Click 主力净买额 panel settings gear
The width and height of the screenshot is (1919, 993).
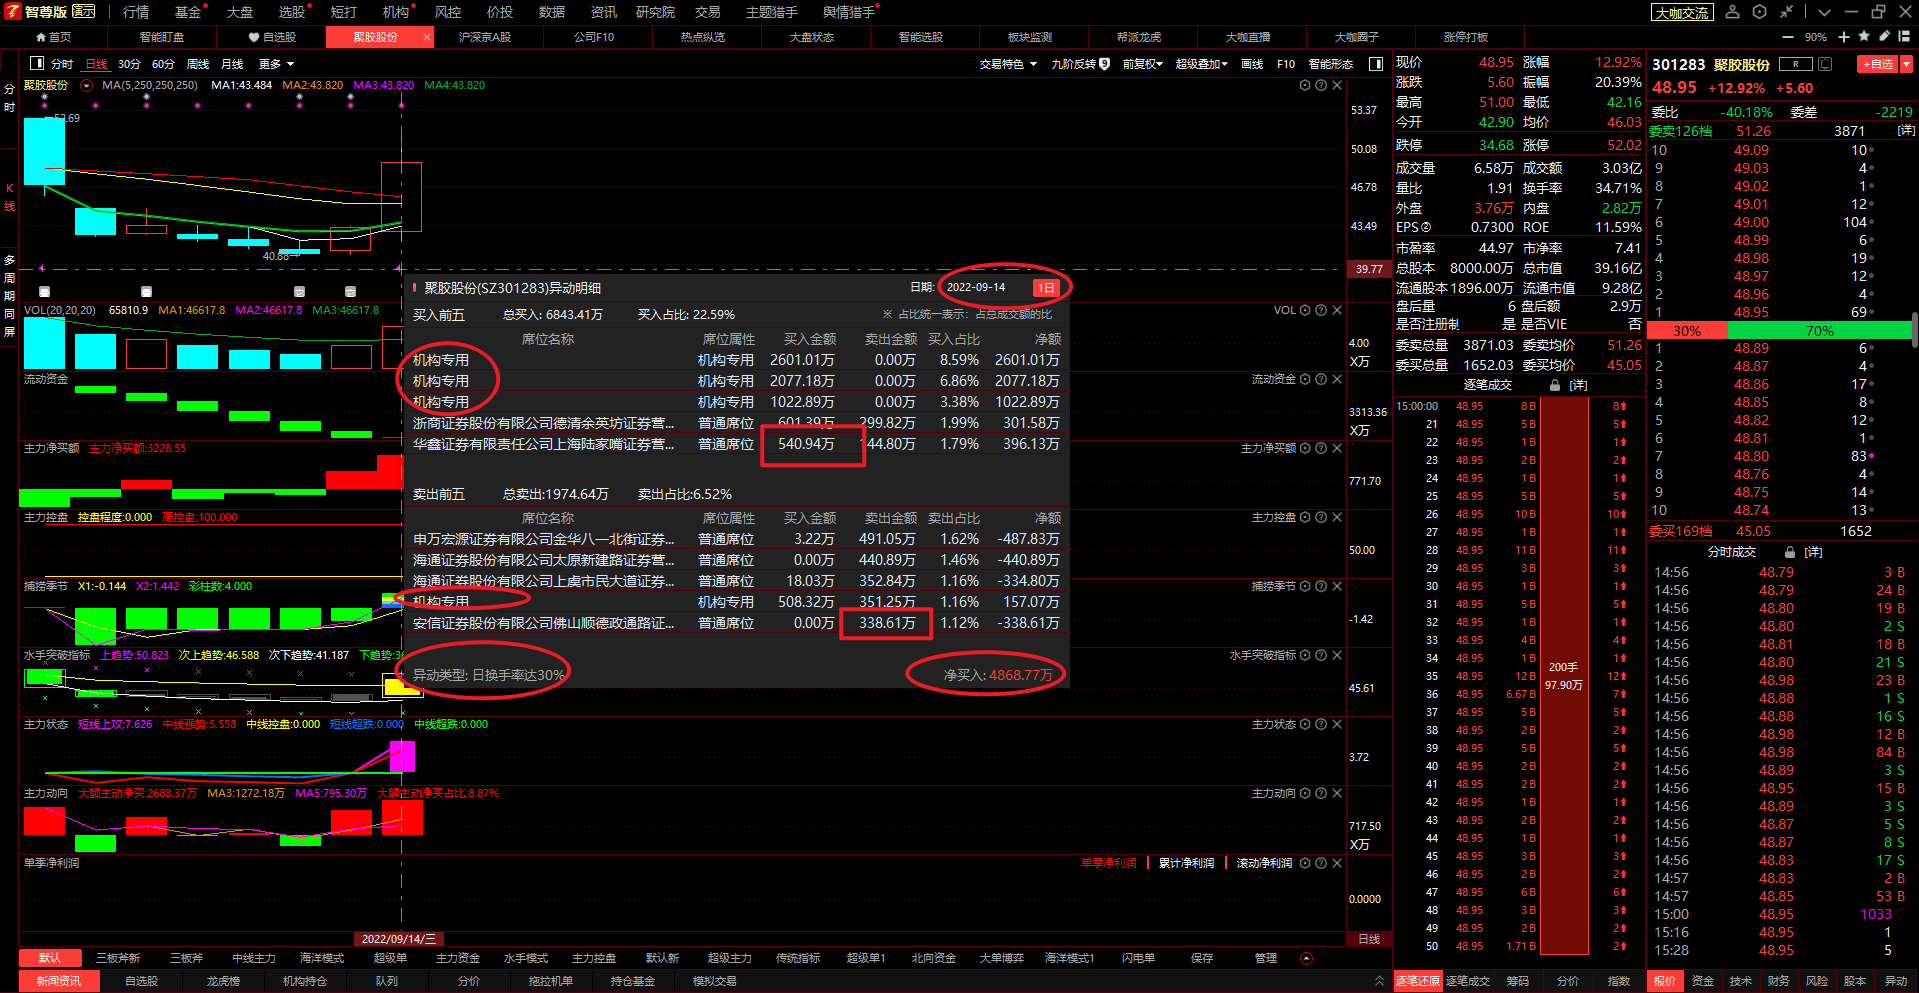pyautogui.click(x=1305, y=448)
